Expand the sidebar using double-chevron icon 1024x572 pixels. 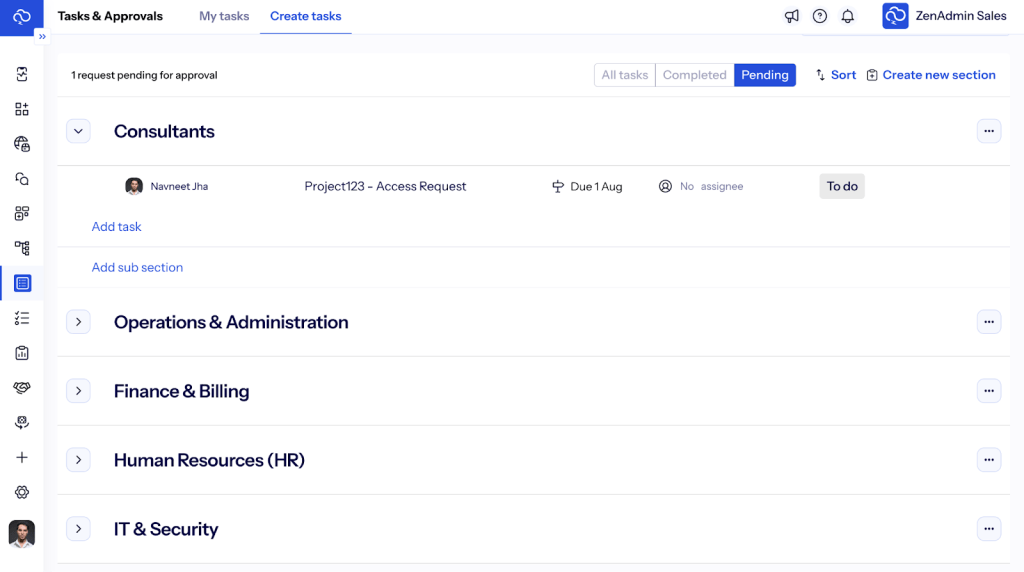coord(42,36)
